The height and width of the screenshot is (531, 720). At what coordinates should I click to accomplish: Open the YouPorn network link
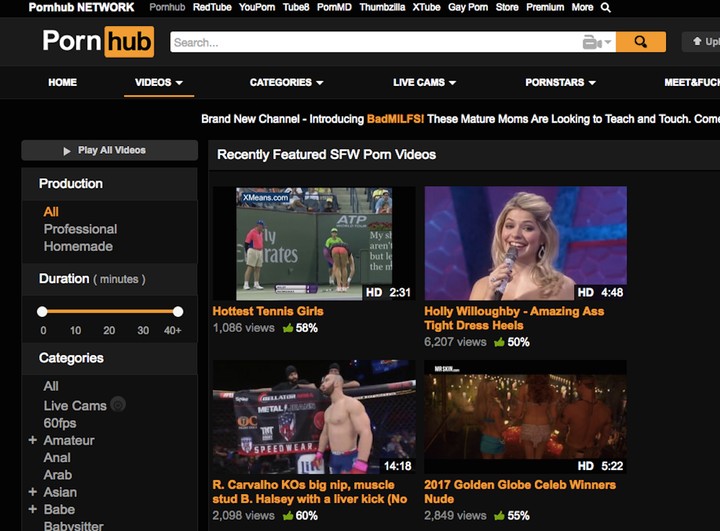[257, 7]
